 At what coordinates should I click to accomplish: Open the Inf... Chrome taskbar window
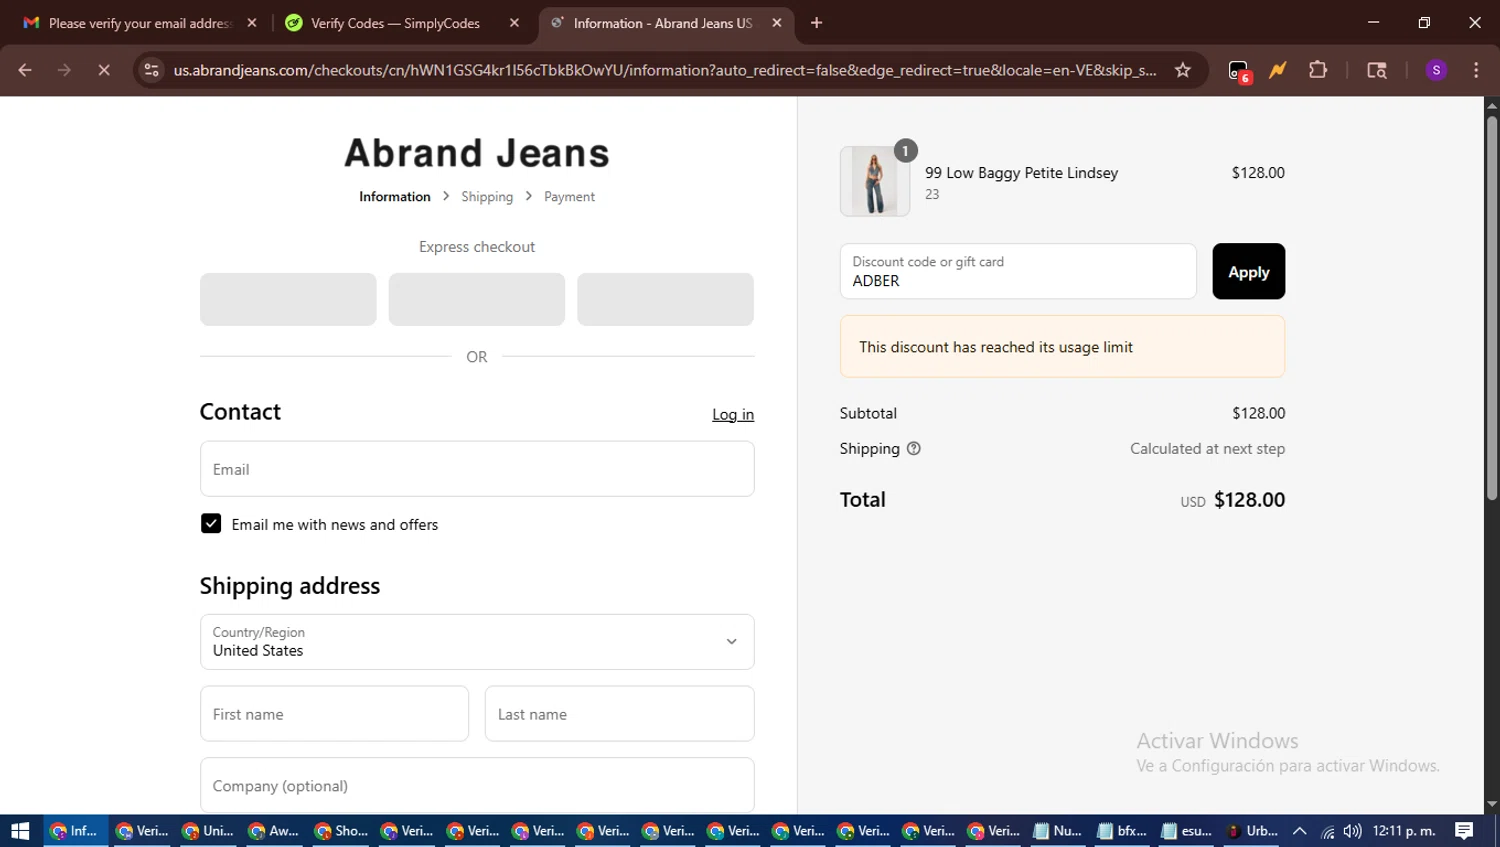click(76, 831)
